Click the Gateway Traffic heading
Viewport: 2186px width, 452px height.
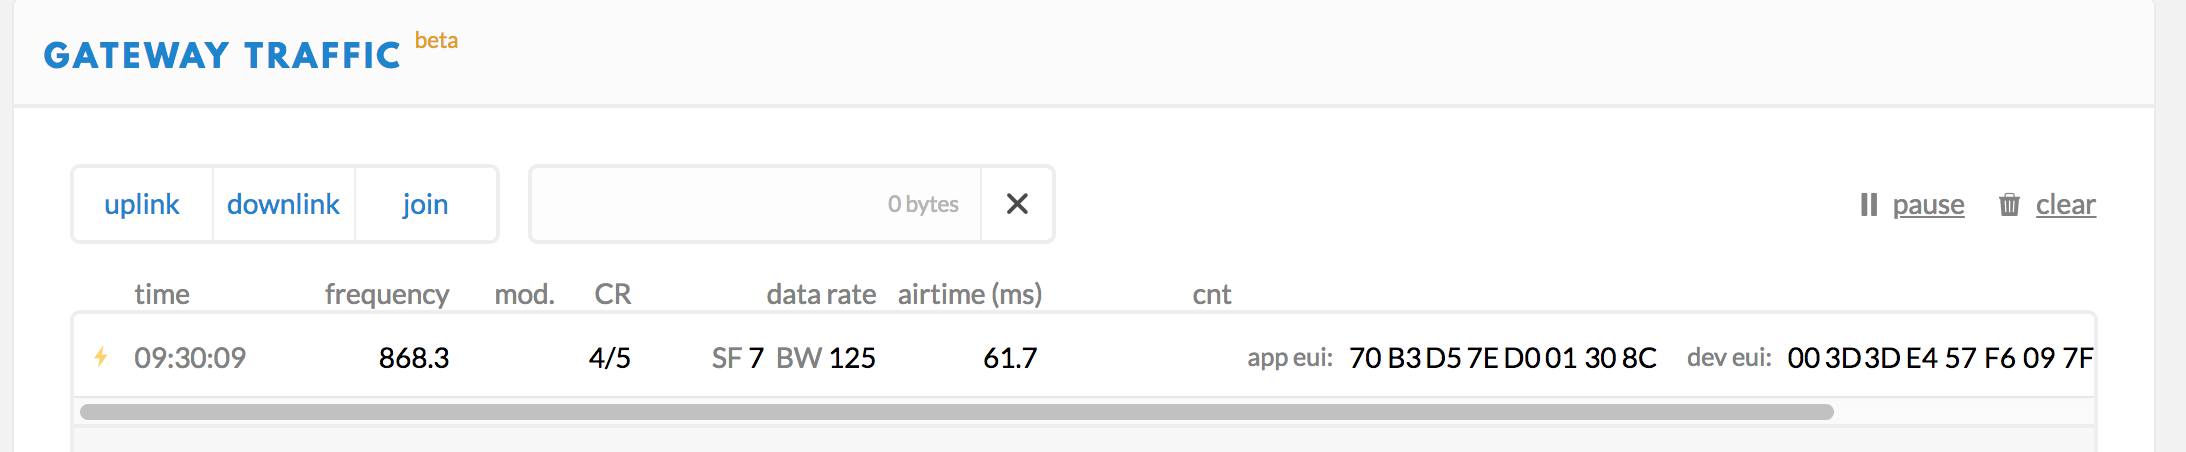[x=222, y=56]
